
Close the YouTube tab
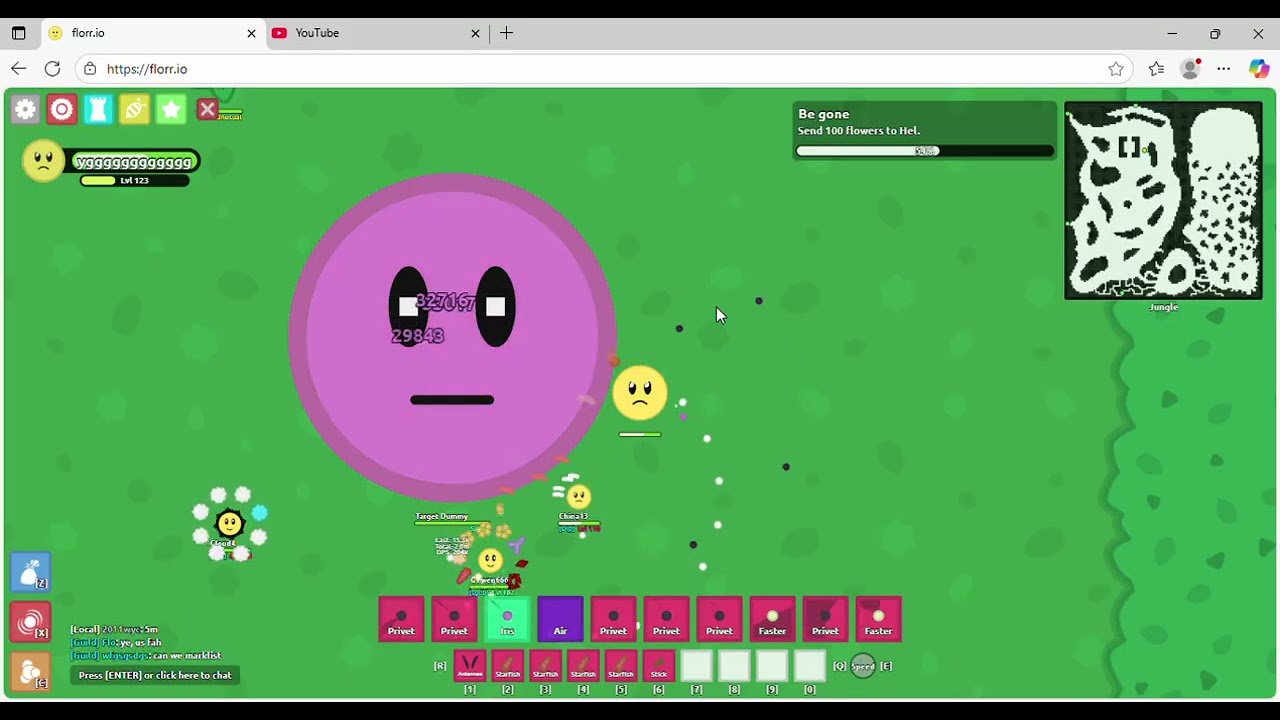click(x=476, y=33)
